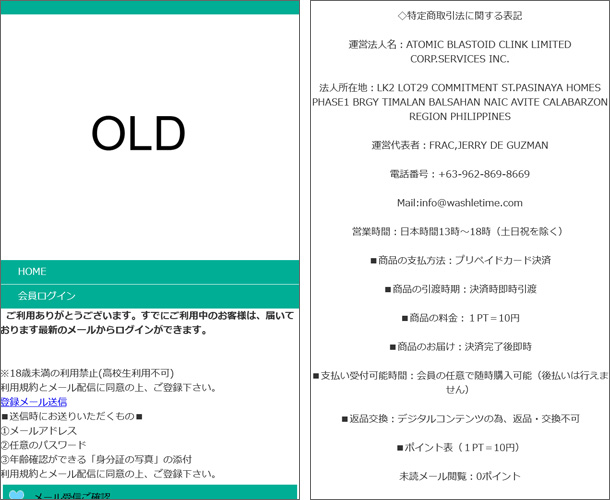Click the ※18歳未満の利用禁止 notice
This screenshot has height=500, width=610.
(x=87, y=374)
